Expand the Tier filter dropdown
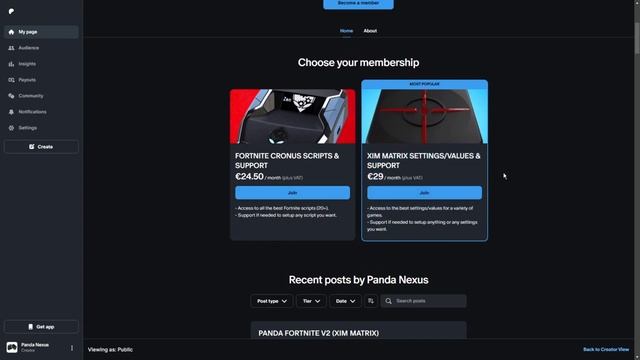This screenshot has height=360, width=640. coord(311,301)
